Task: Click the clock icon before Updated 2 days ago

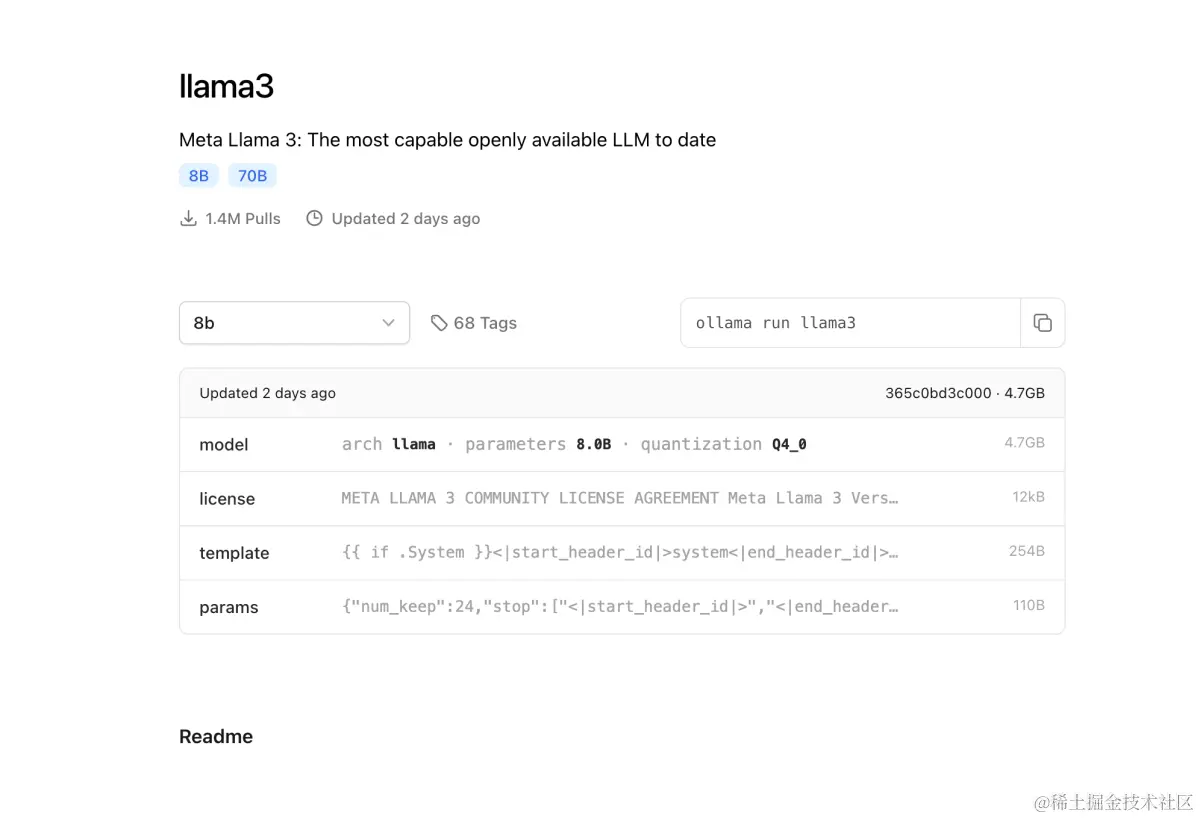Action: (x=314, y=217)
